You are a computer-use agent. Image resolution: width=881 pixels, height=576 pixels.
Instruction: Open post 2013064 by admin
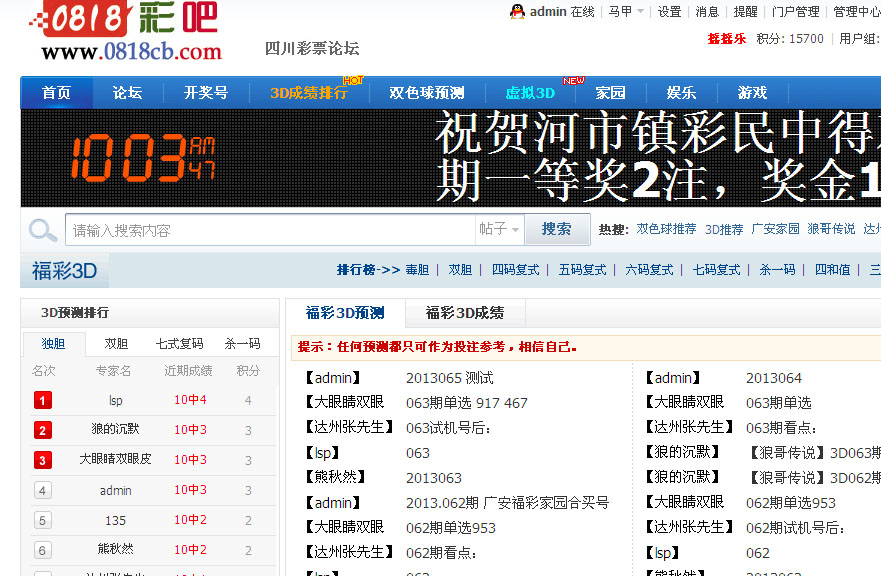tap(774, 378)
